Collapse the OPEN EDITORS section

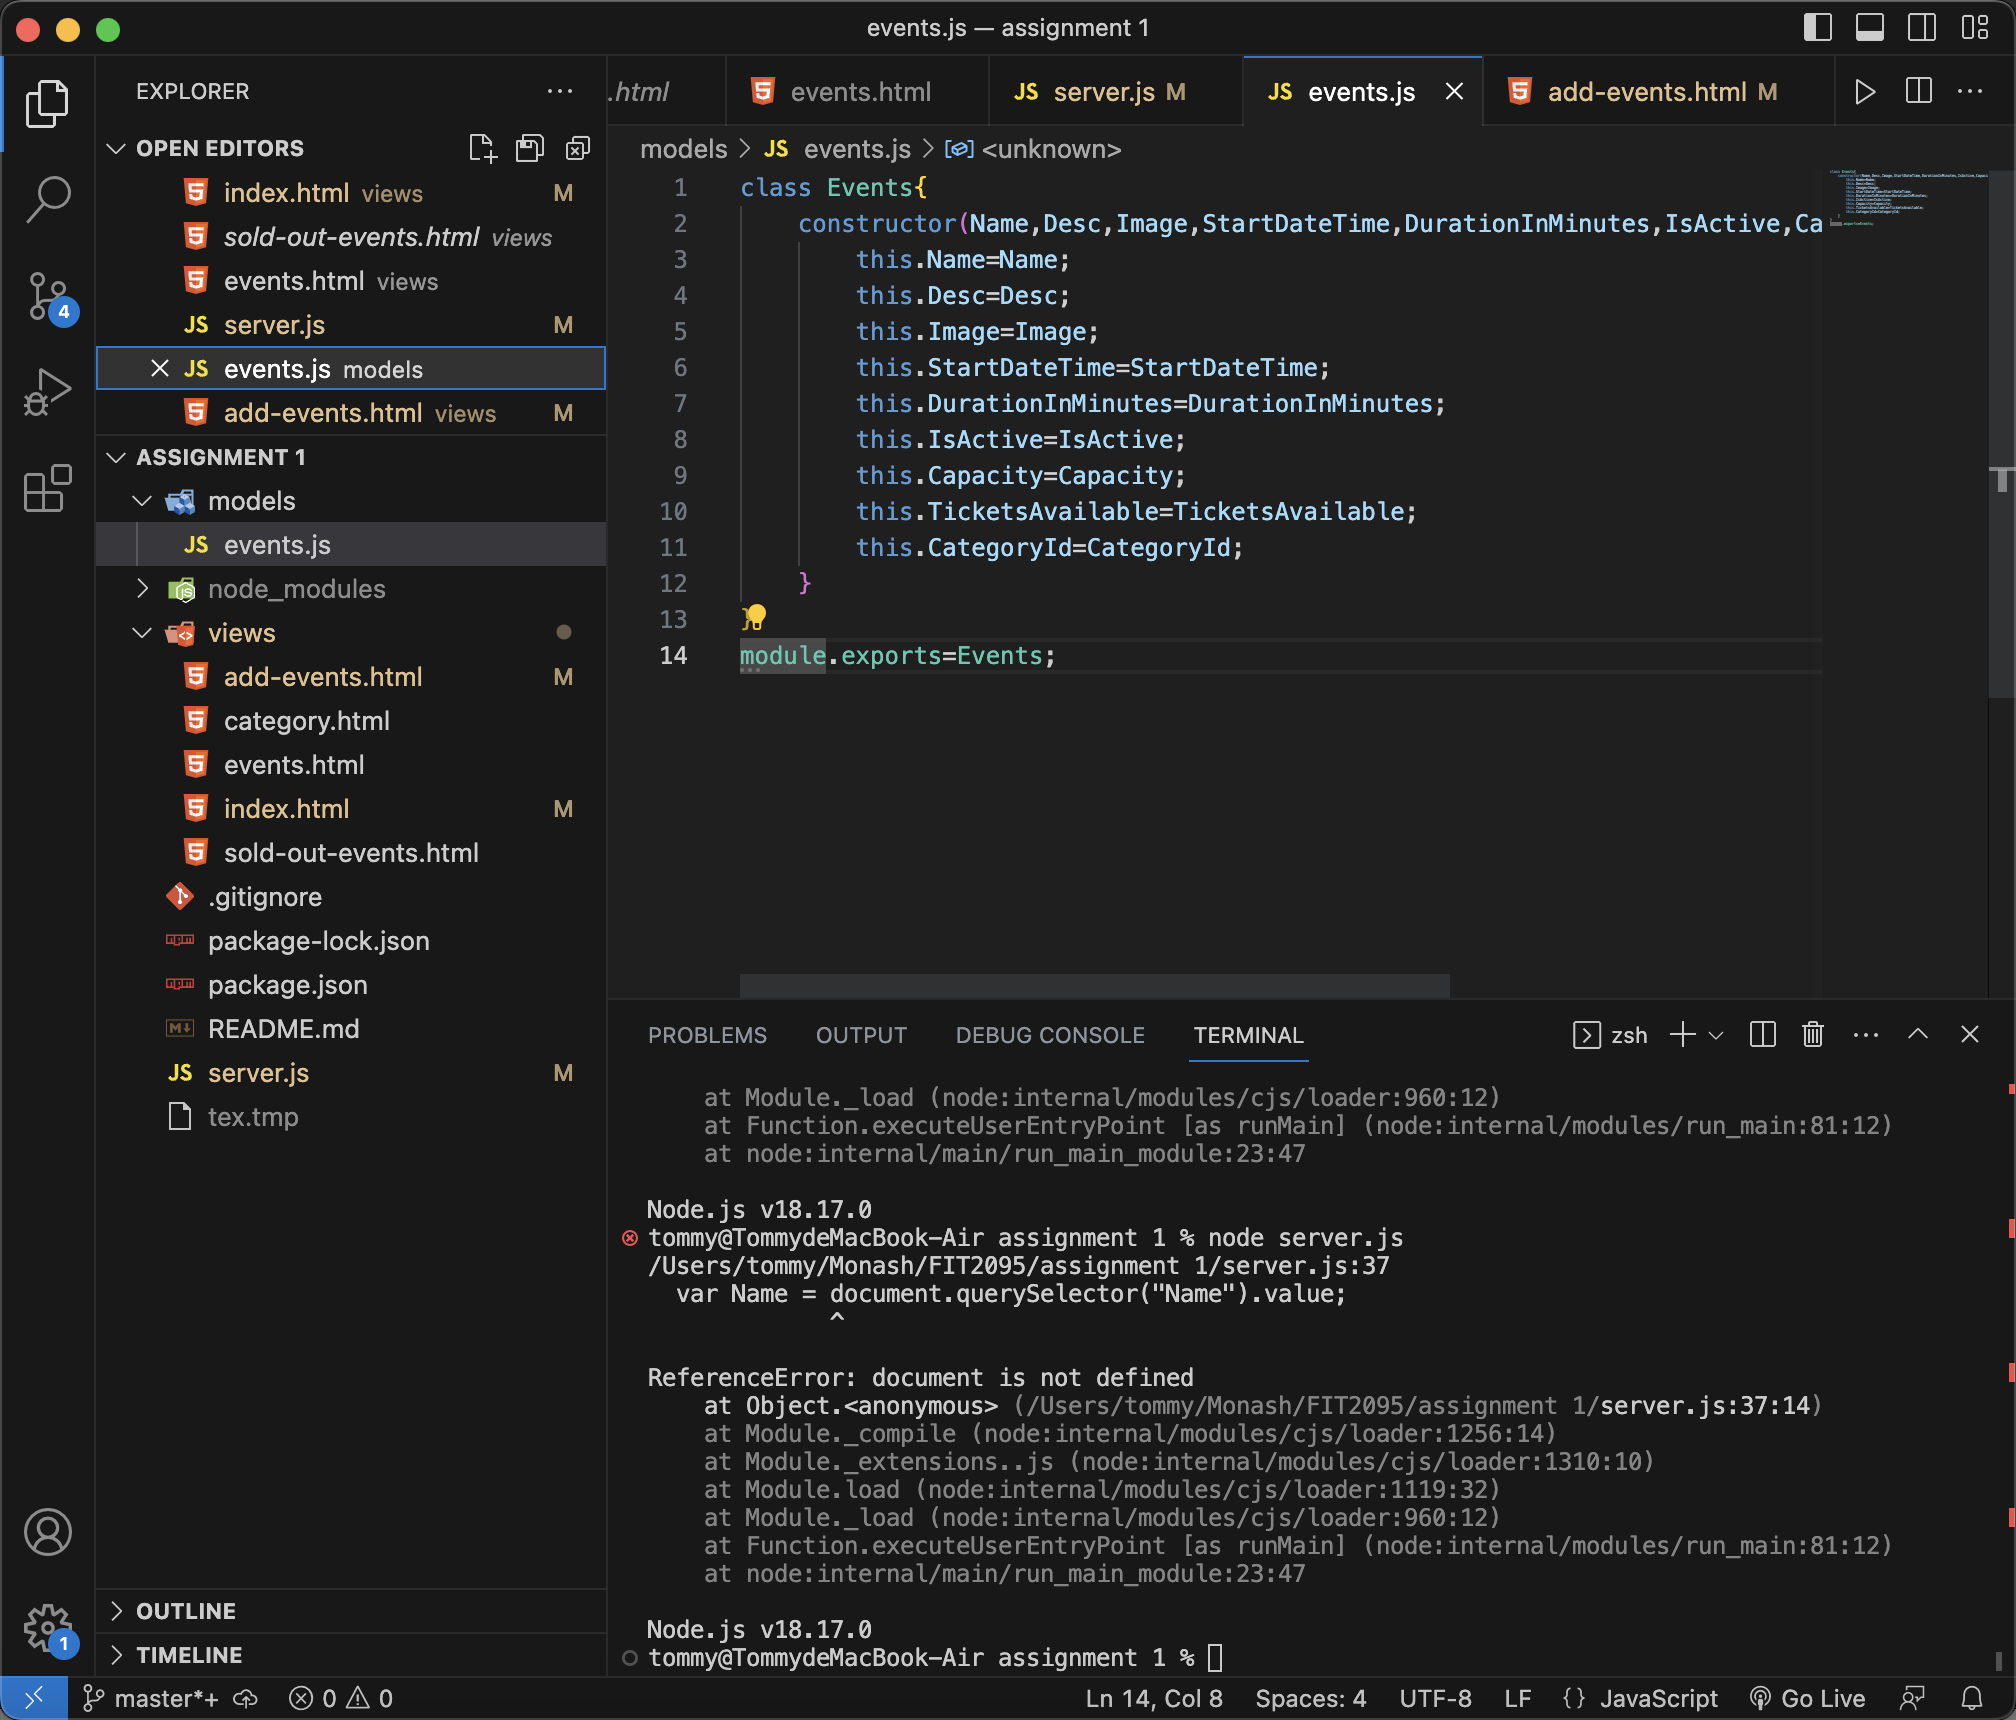116,148
